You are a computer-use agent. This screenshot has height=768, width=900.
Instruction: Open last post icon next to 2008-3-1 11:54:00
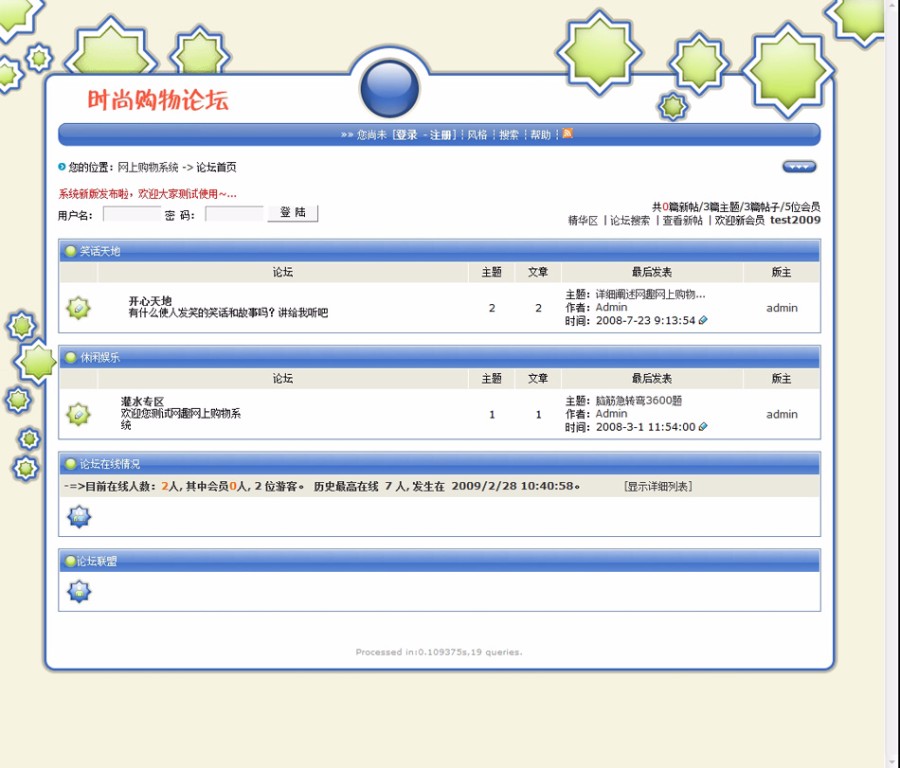tap(703, 426)
